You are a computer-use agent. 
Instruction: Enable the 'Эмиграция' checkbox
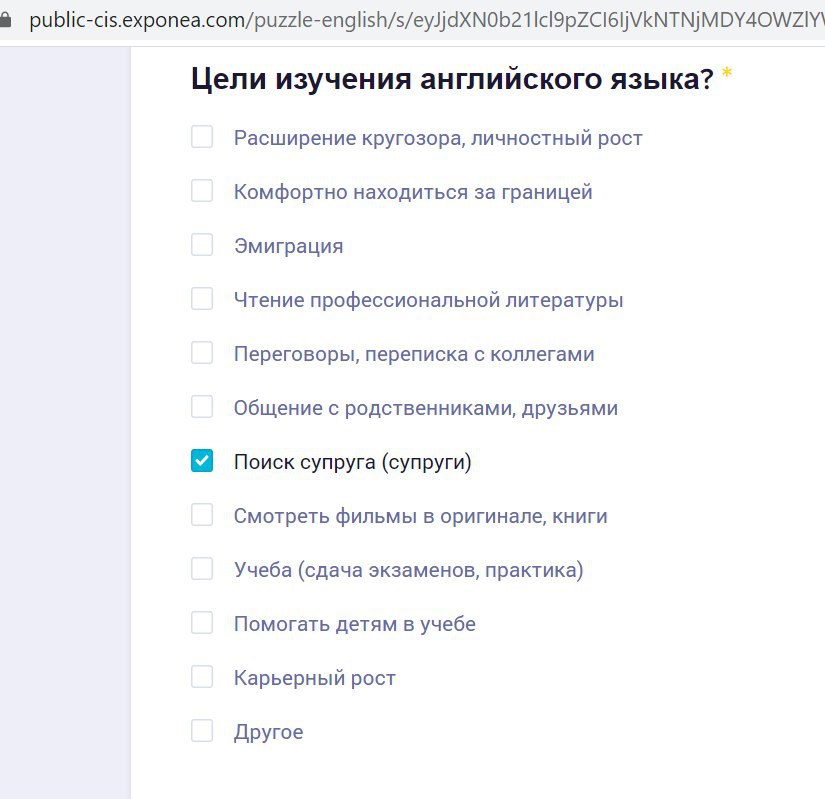click(x=202, y=245)
